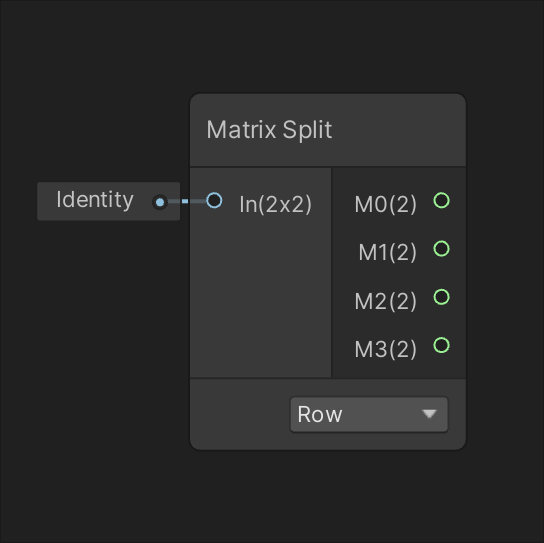The height and width of the screenshot is (543, 544).
Task: Click the In(2x2) input label
Action: [275, 204]
